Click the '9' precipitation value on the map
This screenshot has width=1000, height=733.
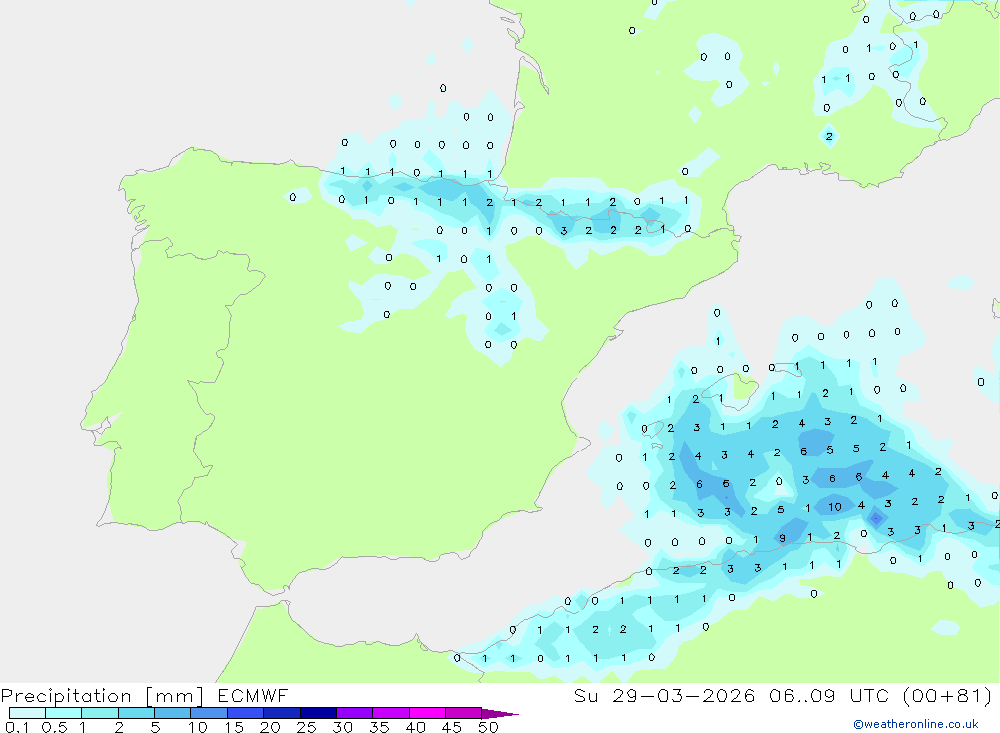783,538
